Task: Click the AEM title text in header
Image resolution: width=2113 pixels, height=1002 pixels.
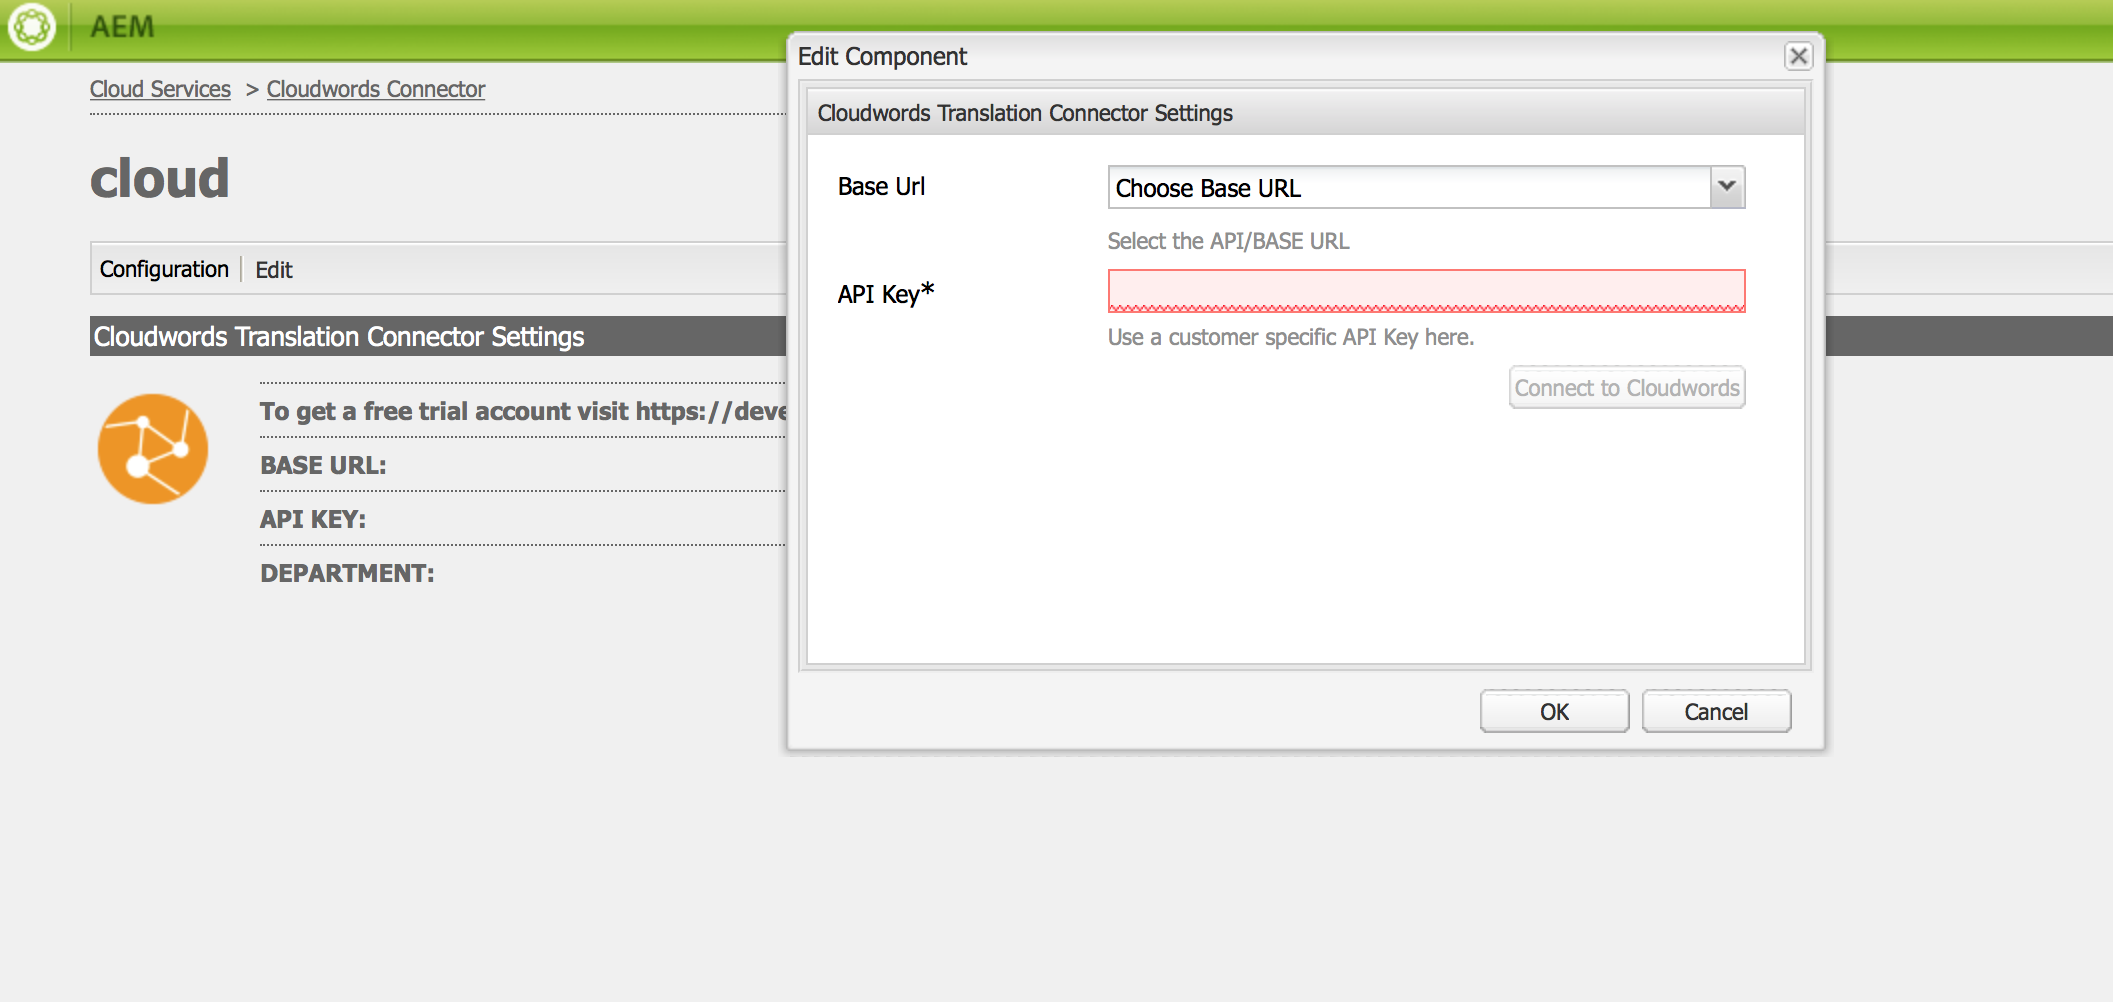Action: [122, 27]
